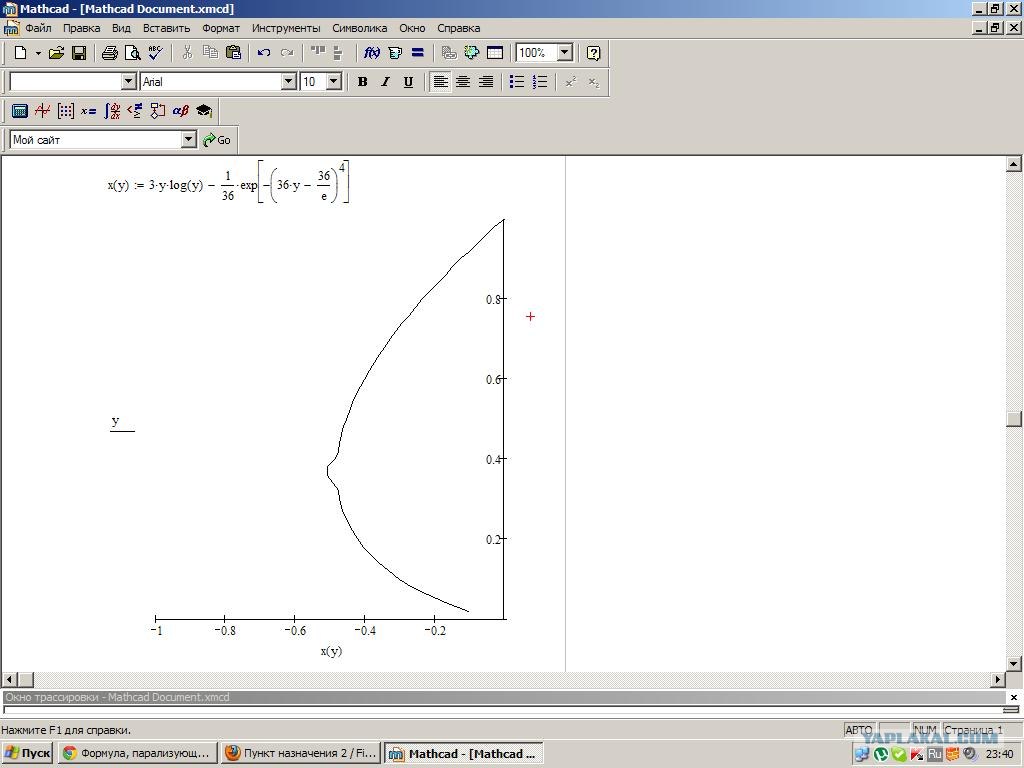The width and height of the screenshot is (1024, 768).
Task: Expand the font size dropdown
Action: [x=334, y=82]
